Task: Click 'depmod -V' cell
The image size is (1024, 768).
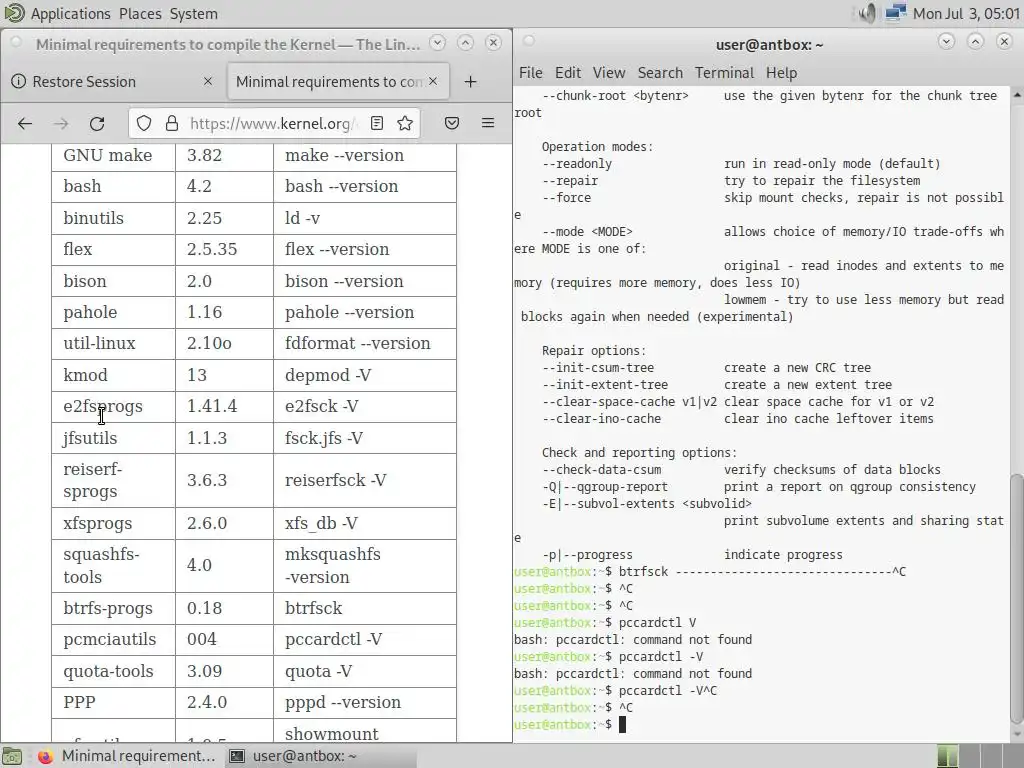Action: (x=364, y=375)
